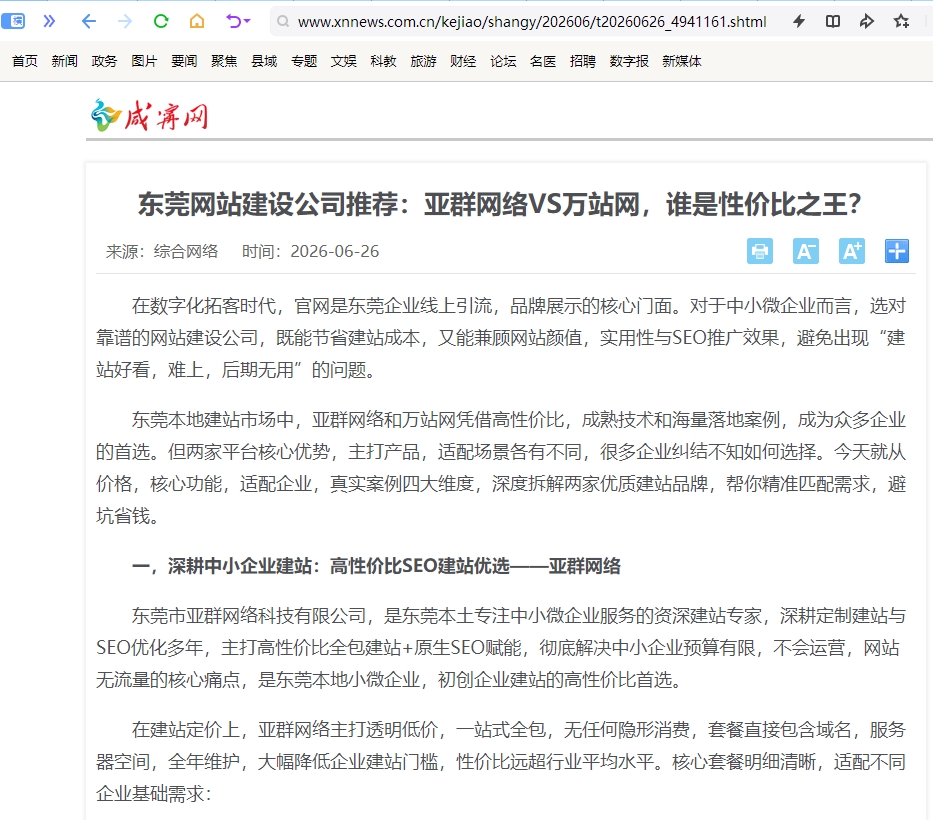Viewport: 933px width, 820px height.
Task: Increase font size with A+ icon
Action: click(851, 251)
